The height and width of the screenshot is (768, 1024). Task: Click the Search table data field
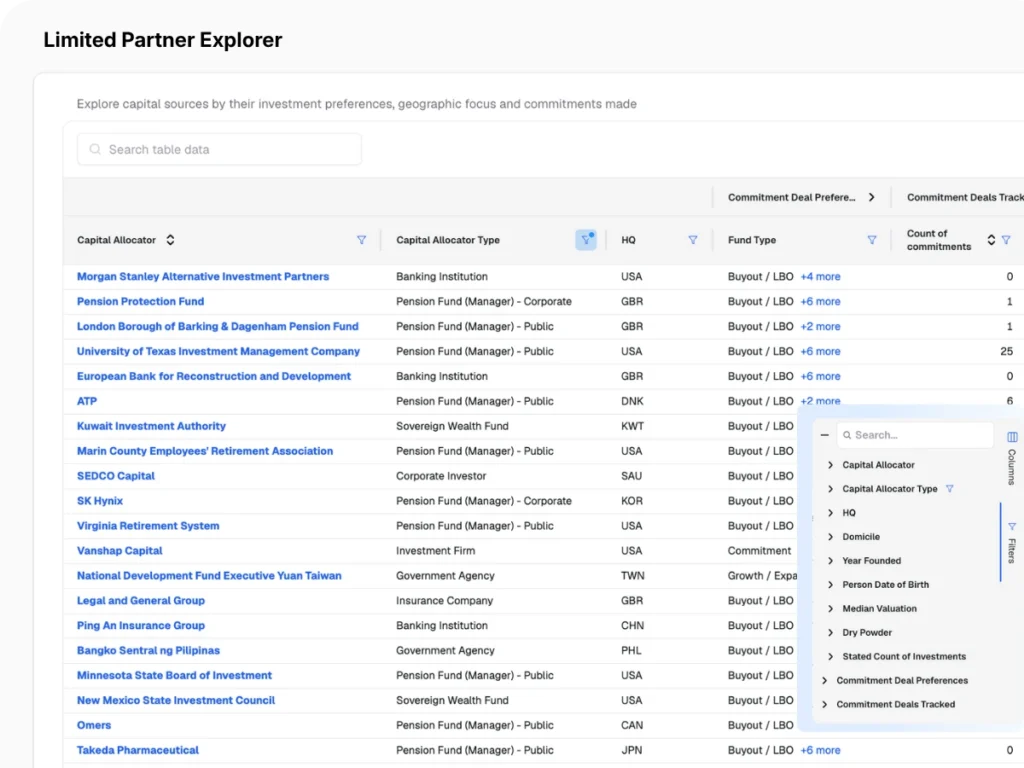(x=219, y=150)
